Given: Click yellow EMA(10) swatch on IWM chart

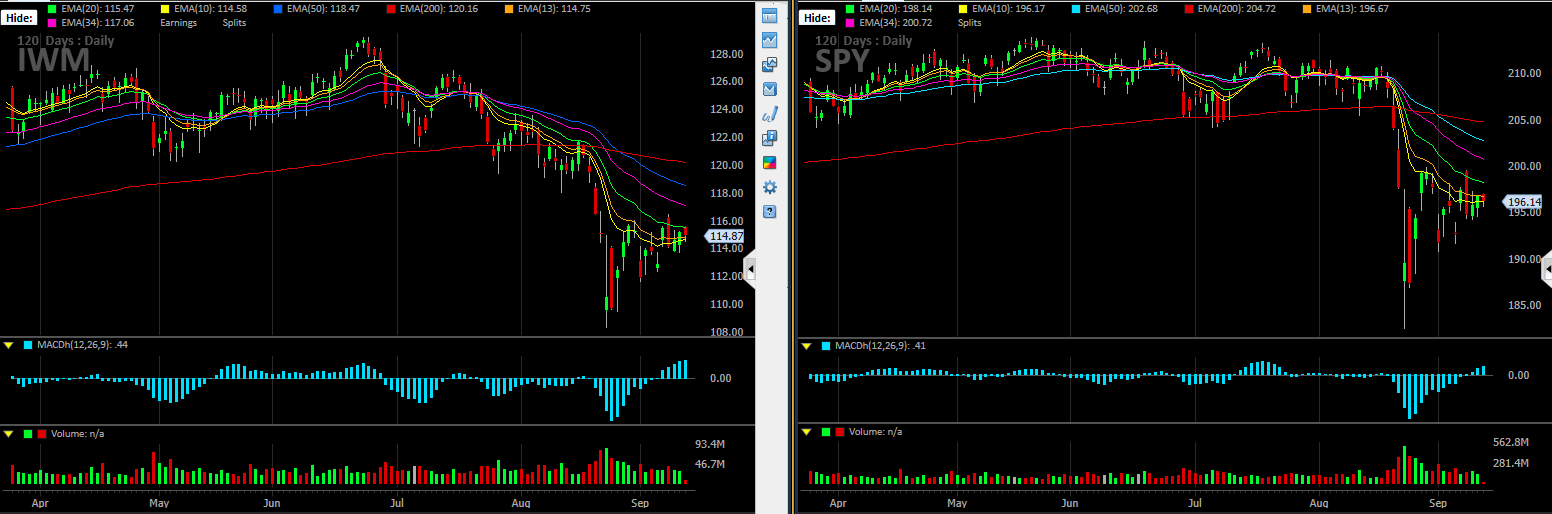Looking at the screenshot, I should tap(165, 9).
